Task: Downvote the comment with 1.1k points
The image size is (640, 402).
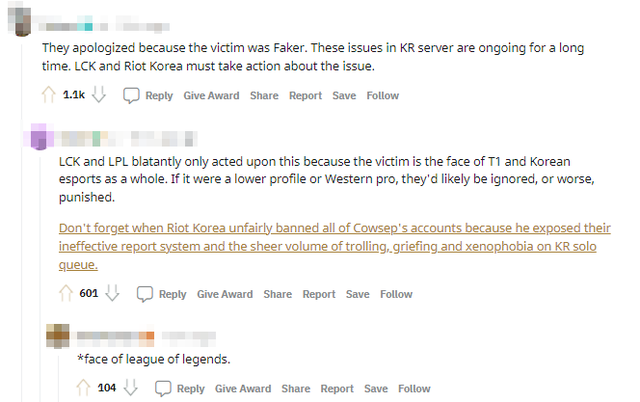Action: click(x=98, y=96)
